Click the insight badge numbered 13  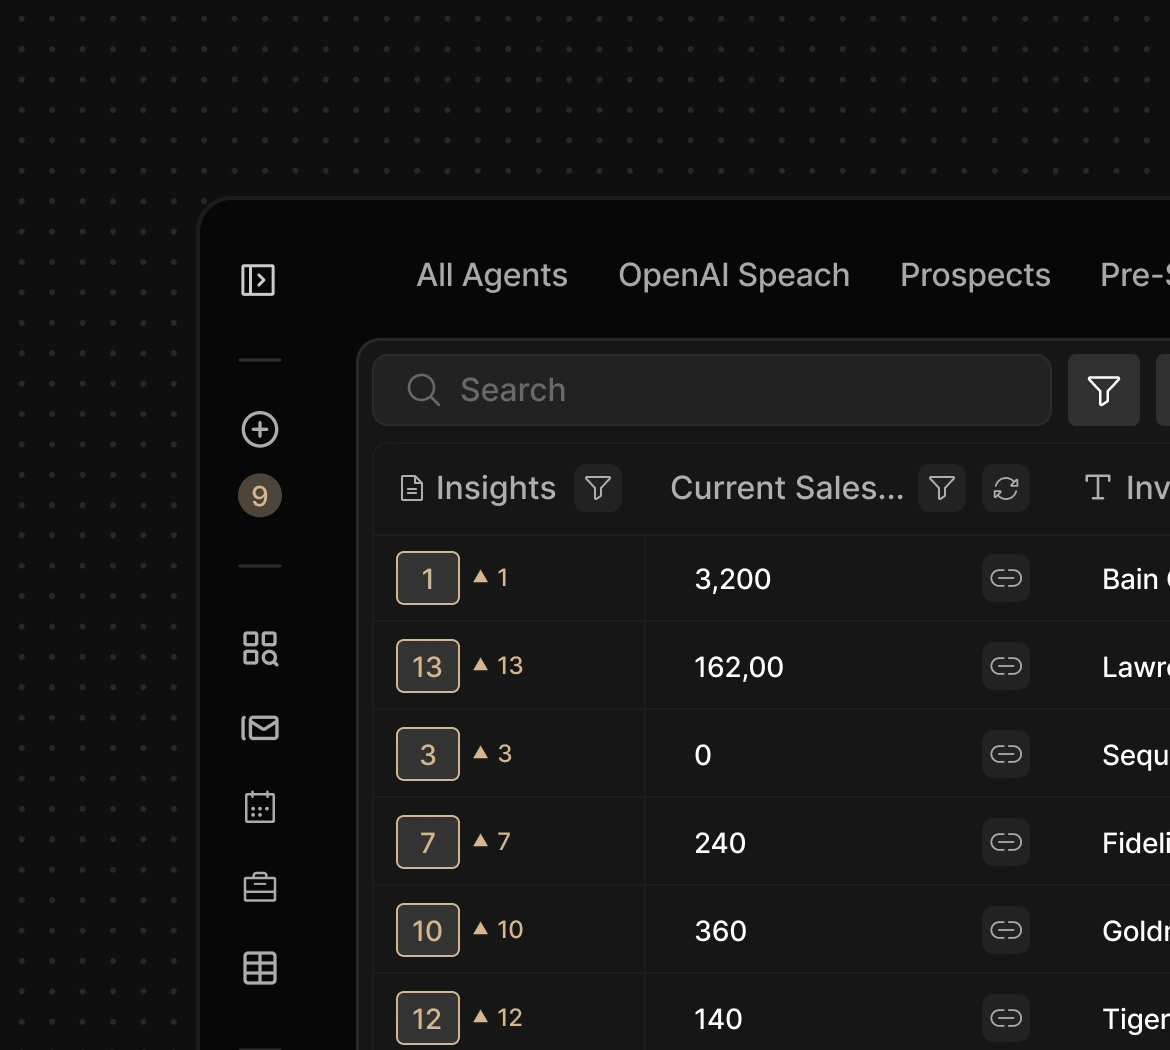(x=428, y=666)
